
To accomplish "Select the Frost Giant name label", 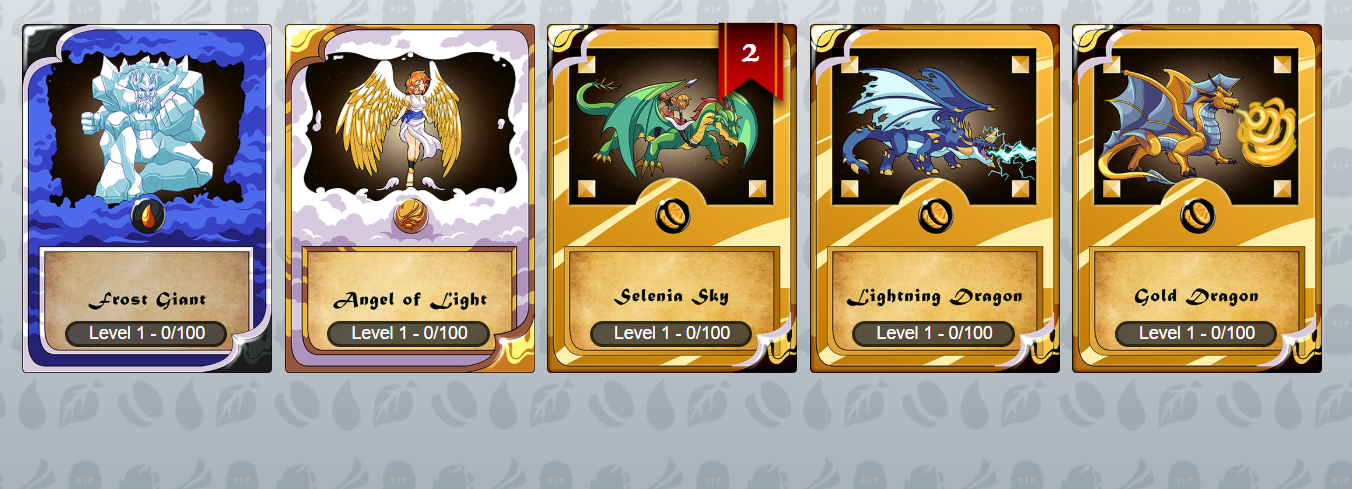I will click(x=147, y=299).
